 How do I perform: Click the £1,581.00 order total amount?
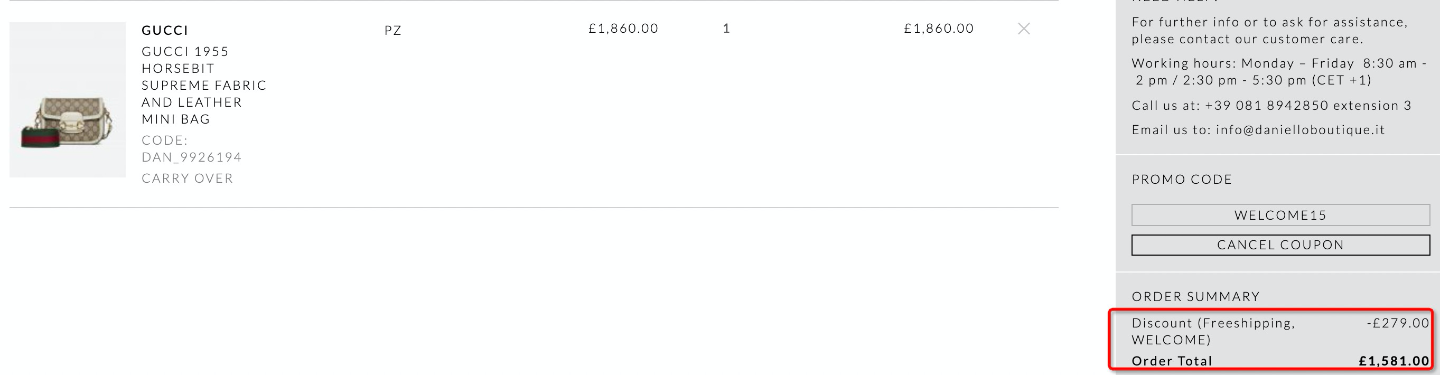coord(1394,361)
